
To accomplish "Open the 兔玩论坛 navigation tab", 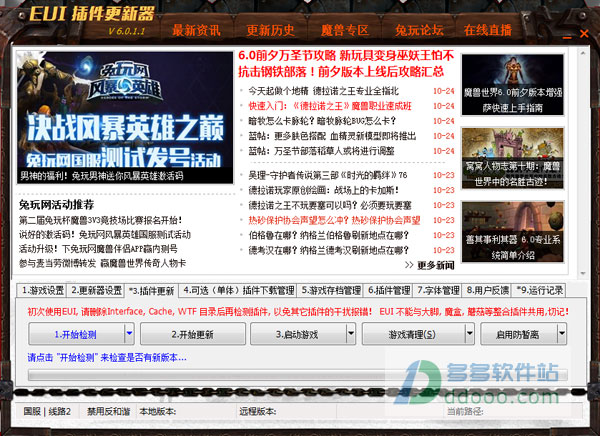I will point(419,30).
